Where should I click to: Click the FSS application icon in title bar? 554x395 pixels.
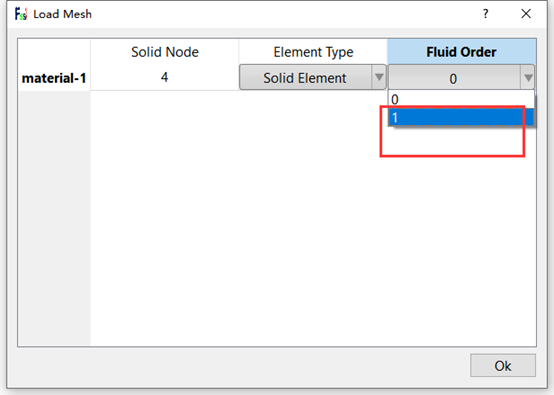tap(21, 14)
